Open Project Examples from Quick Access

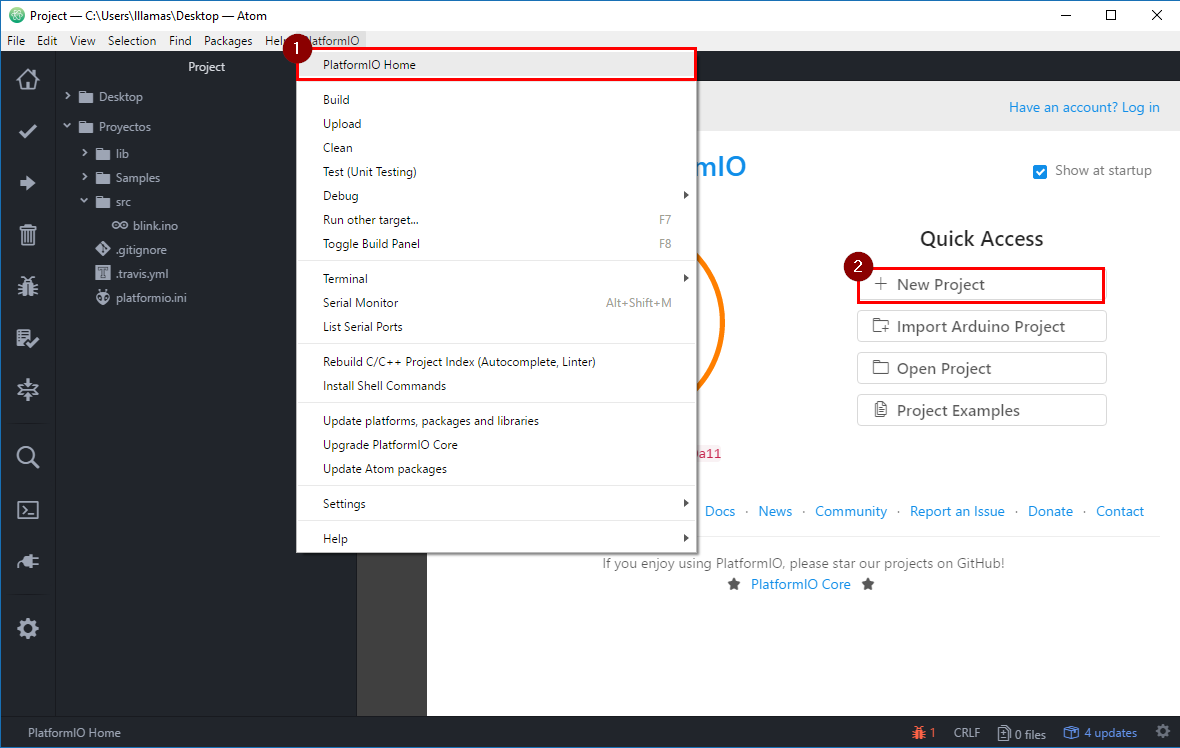pos(981,411)
